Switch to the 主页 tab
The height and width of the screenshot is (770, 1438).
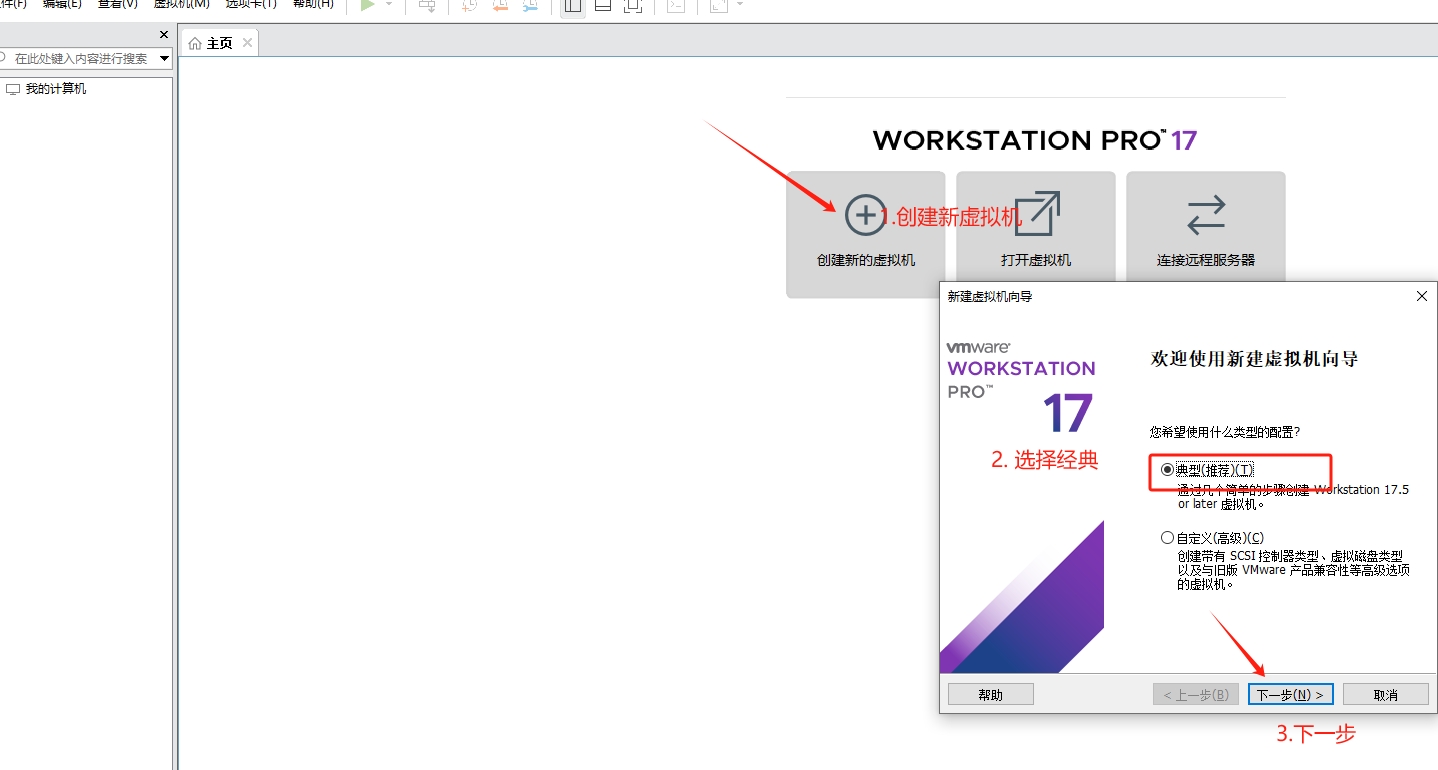219,43
